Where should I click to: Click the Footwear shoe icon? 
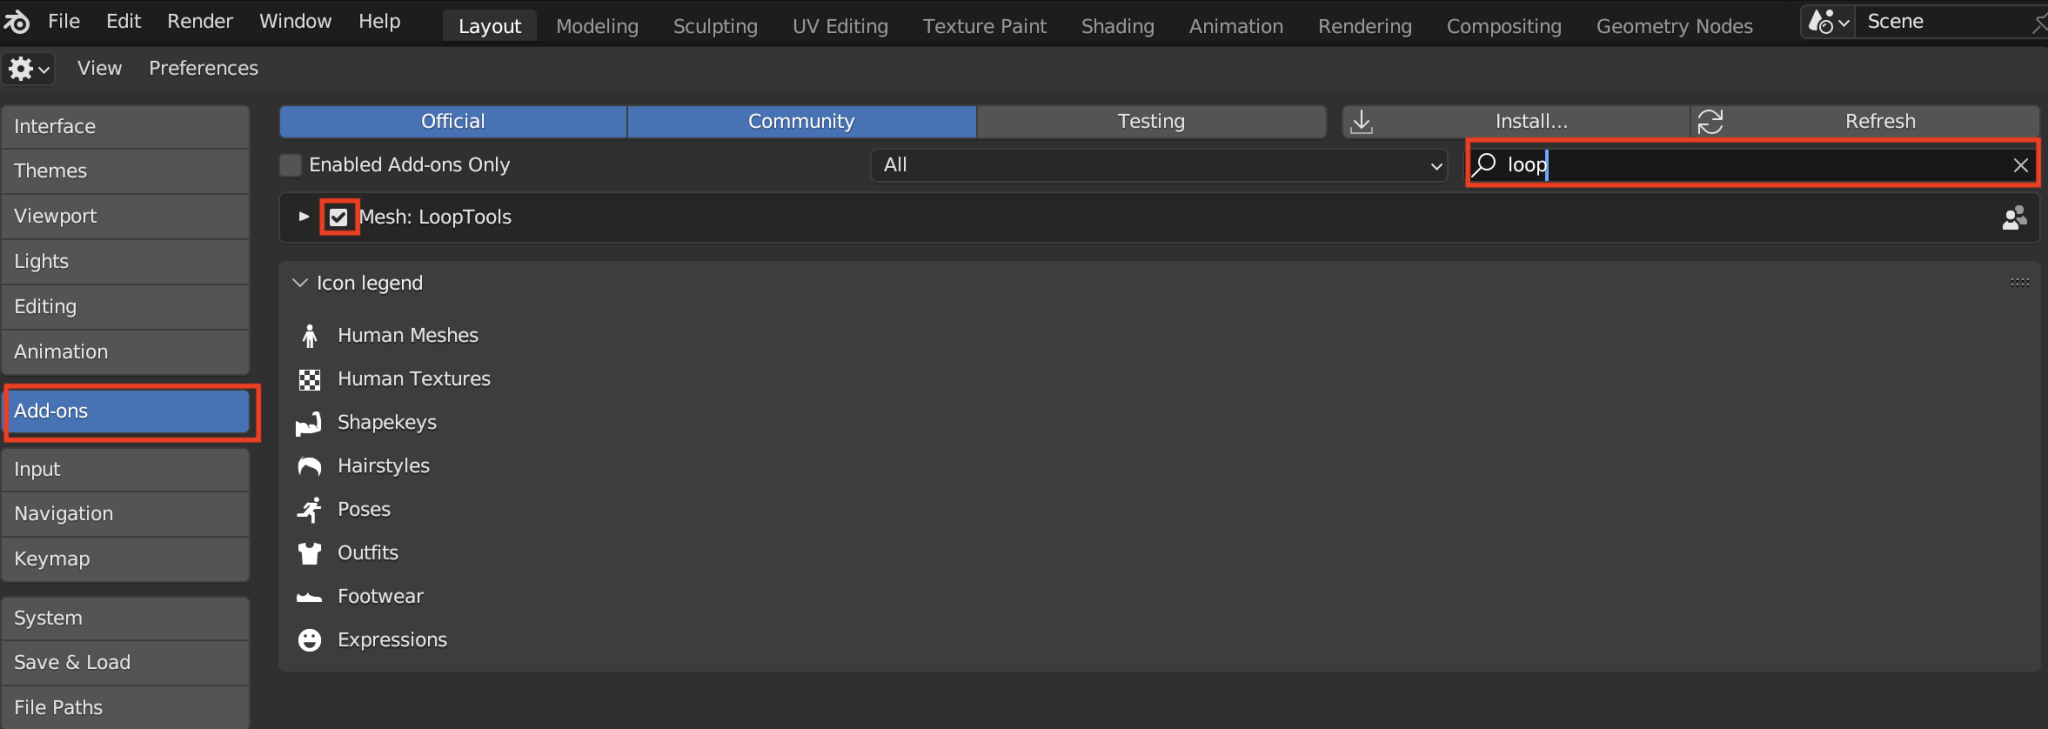coord(310,597)
